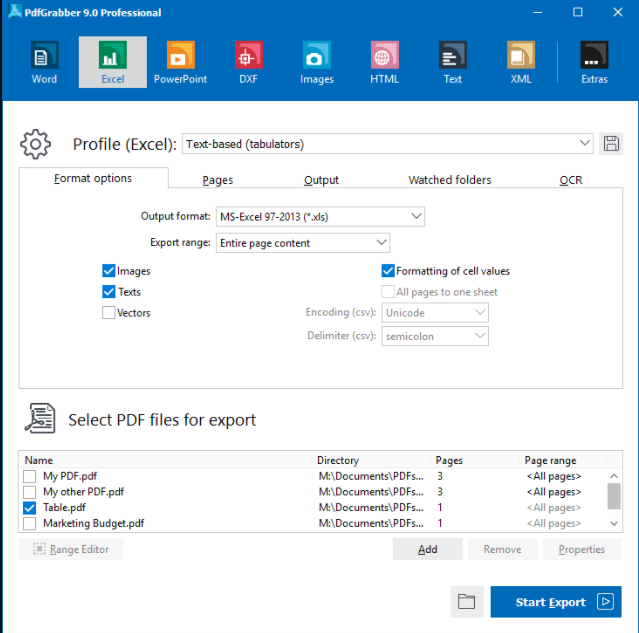Click the file list scrollbar down arrow
This screenshot has height=633, width=639.
pos(614,523)
